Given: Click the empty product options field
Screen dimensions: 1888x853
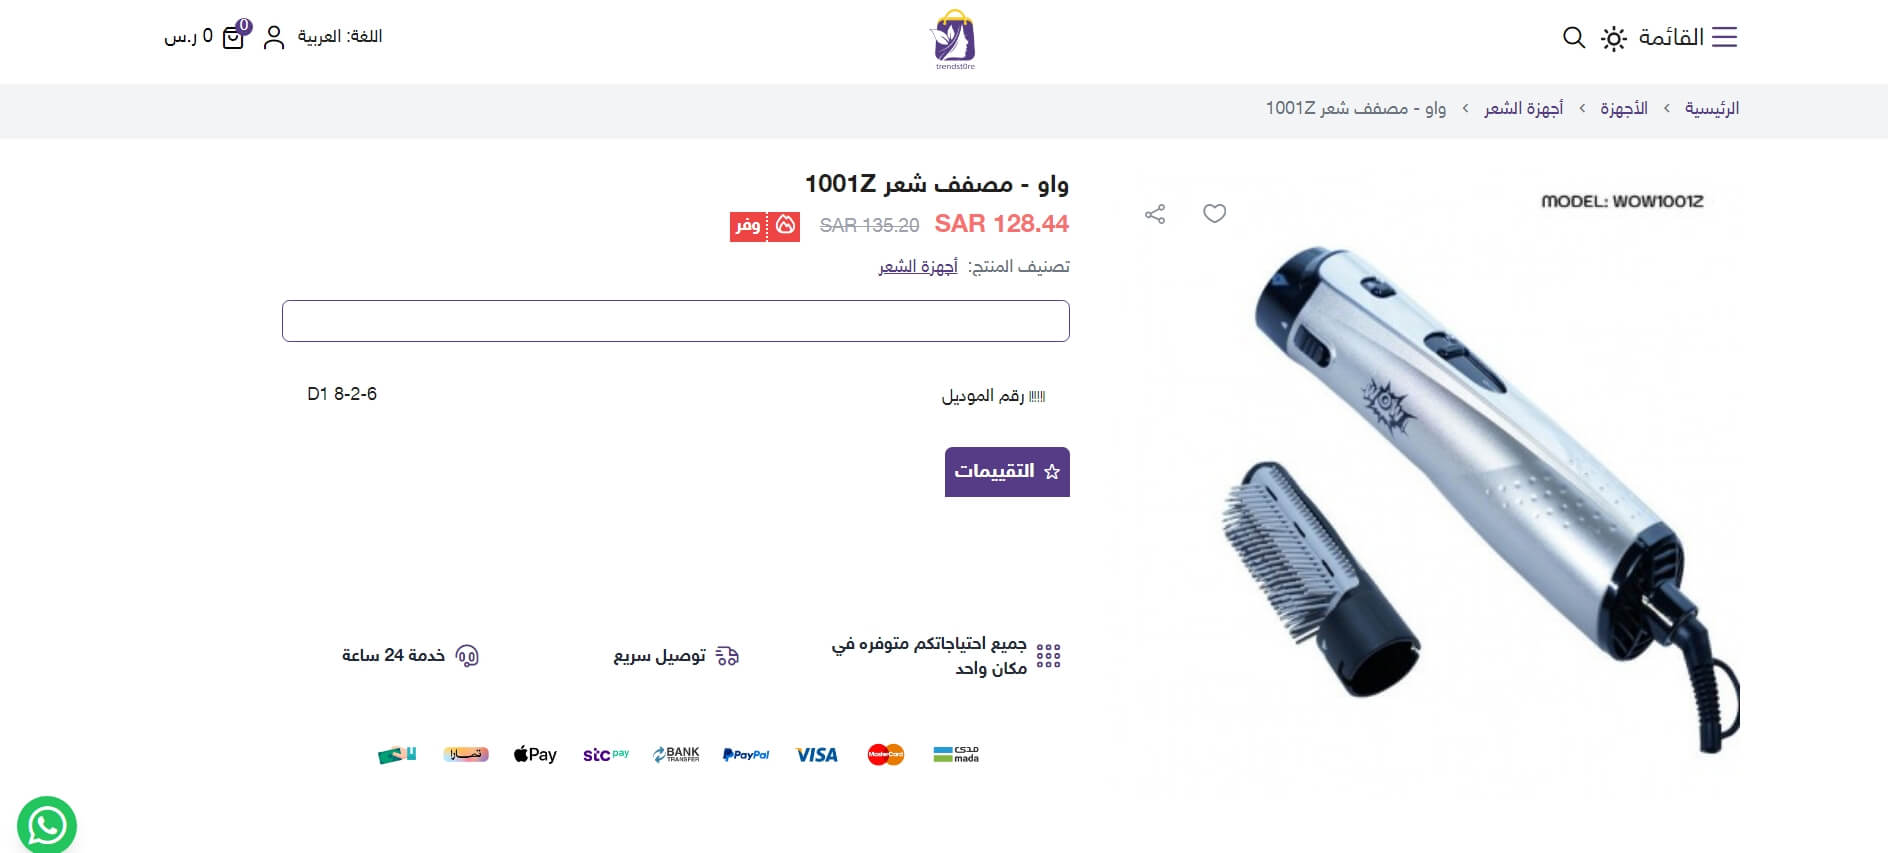Looking at the screenshot, I should 676,321.
